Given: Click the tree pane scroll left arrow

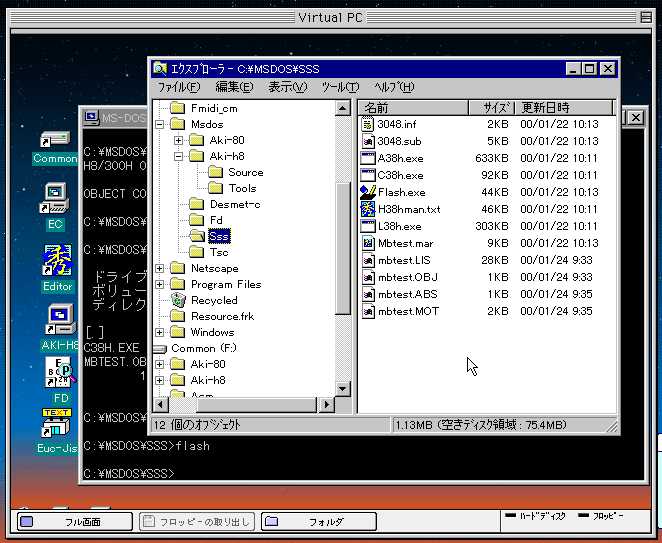Looking at the screenshot, I should pos(160,405).
